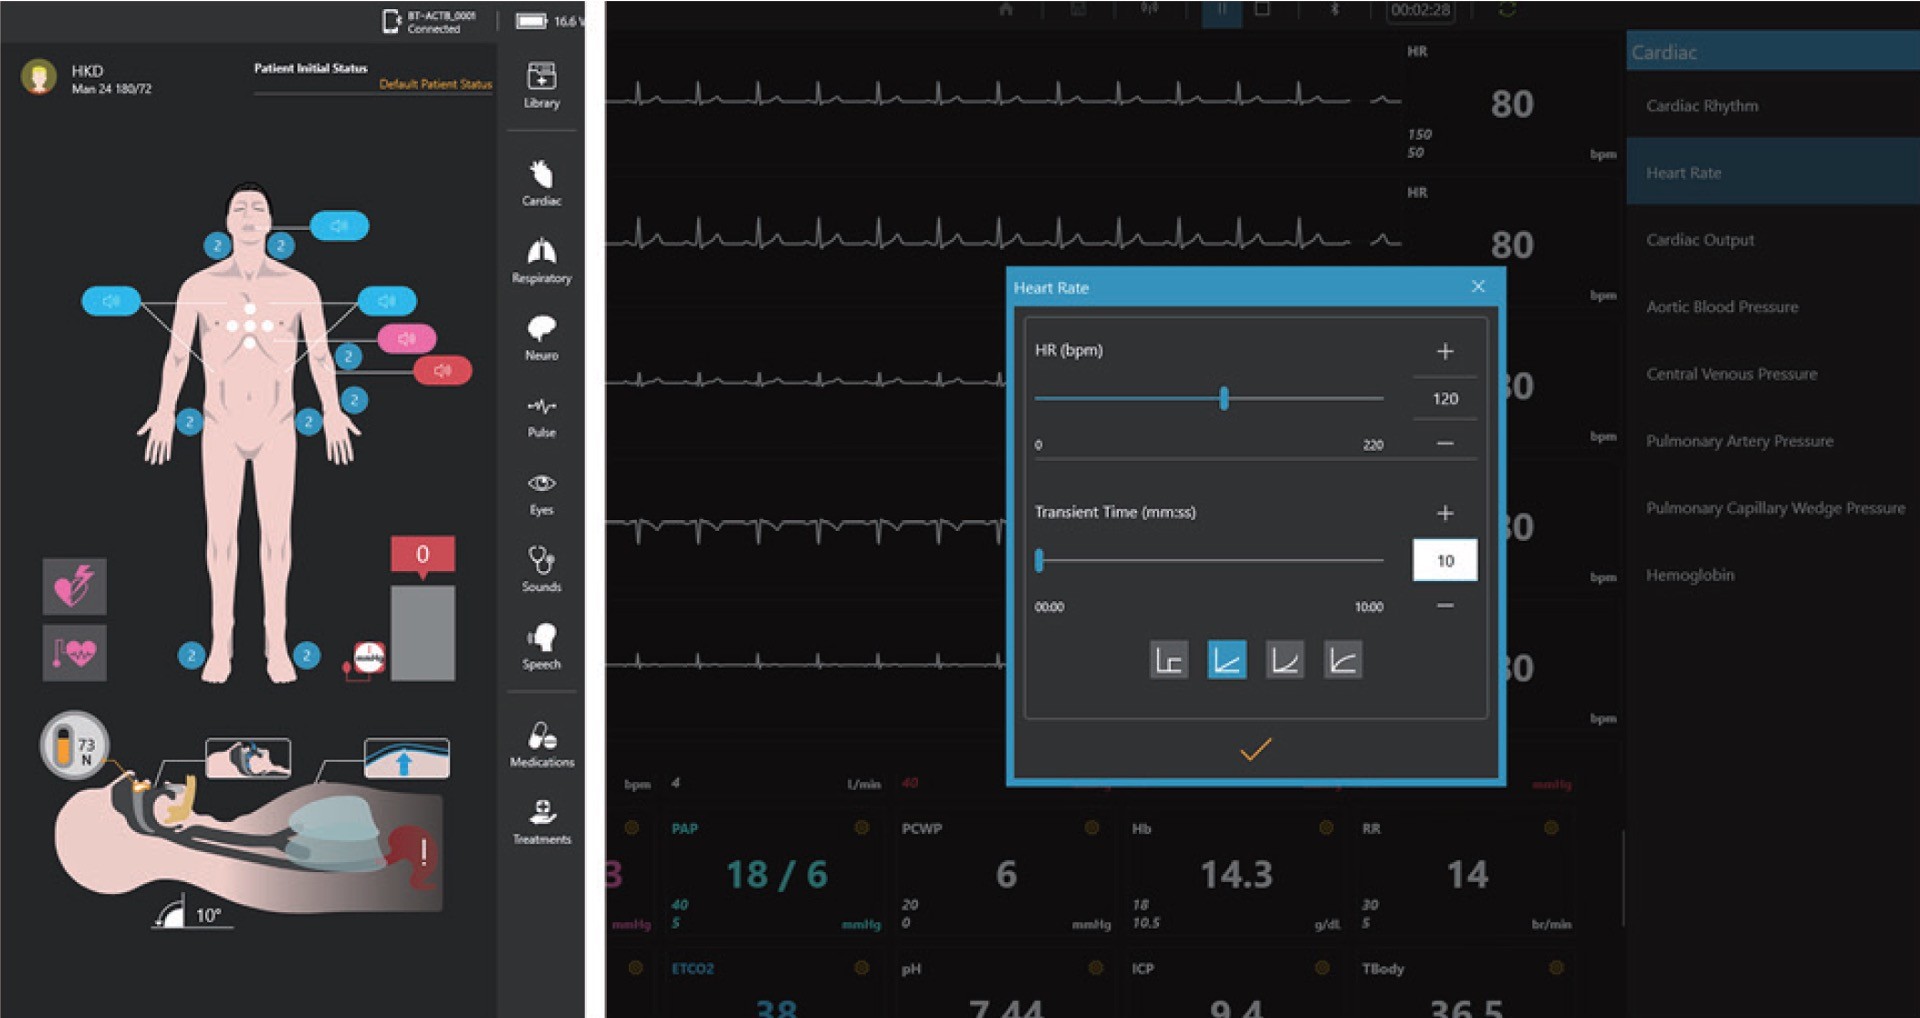Click the defibrillation heart icon
This screenshot has height=1018, width=1920.
point(74,586)
